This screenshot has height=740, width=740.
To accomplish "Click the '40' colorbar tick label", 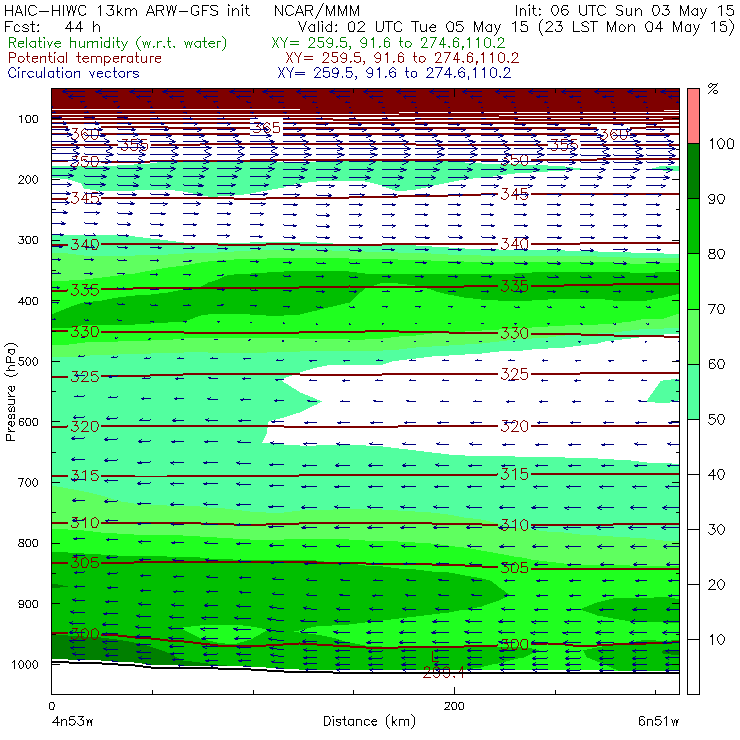I will click(716, 474).
